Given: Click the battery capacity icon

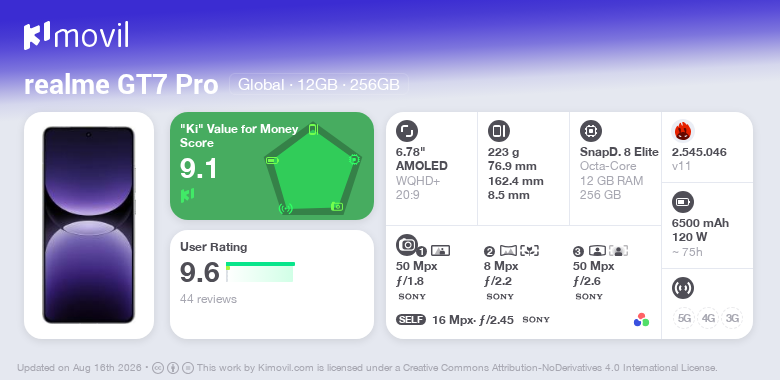Looking at the screenshot, I should pyautogui.click(x=683, y=202).
